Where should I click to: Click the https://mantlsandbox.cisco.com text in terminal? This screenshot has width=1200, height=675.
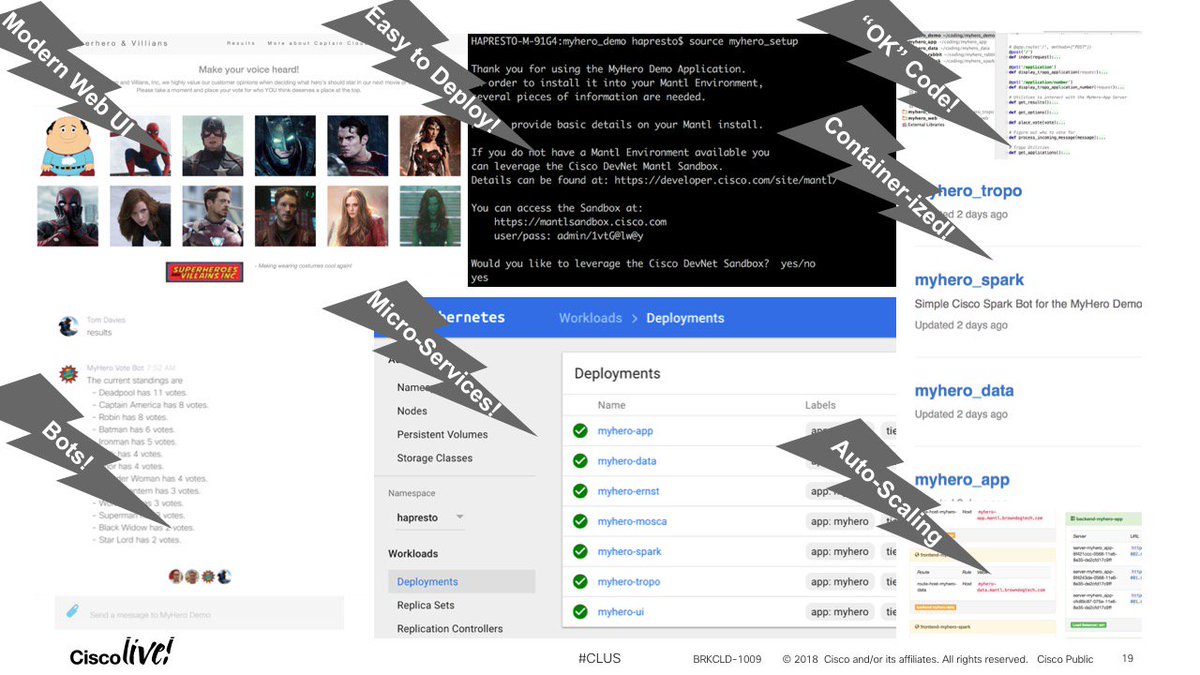pyautogui.click(x=580, y=222)
